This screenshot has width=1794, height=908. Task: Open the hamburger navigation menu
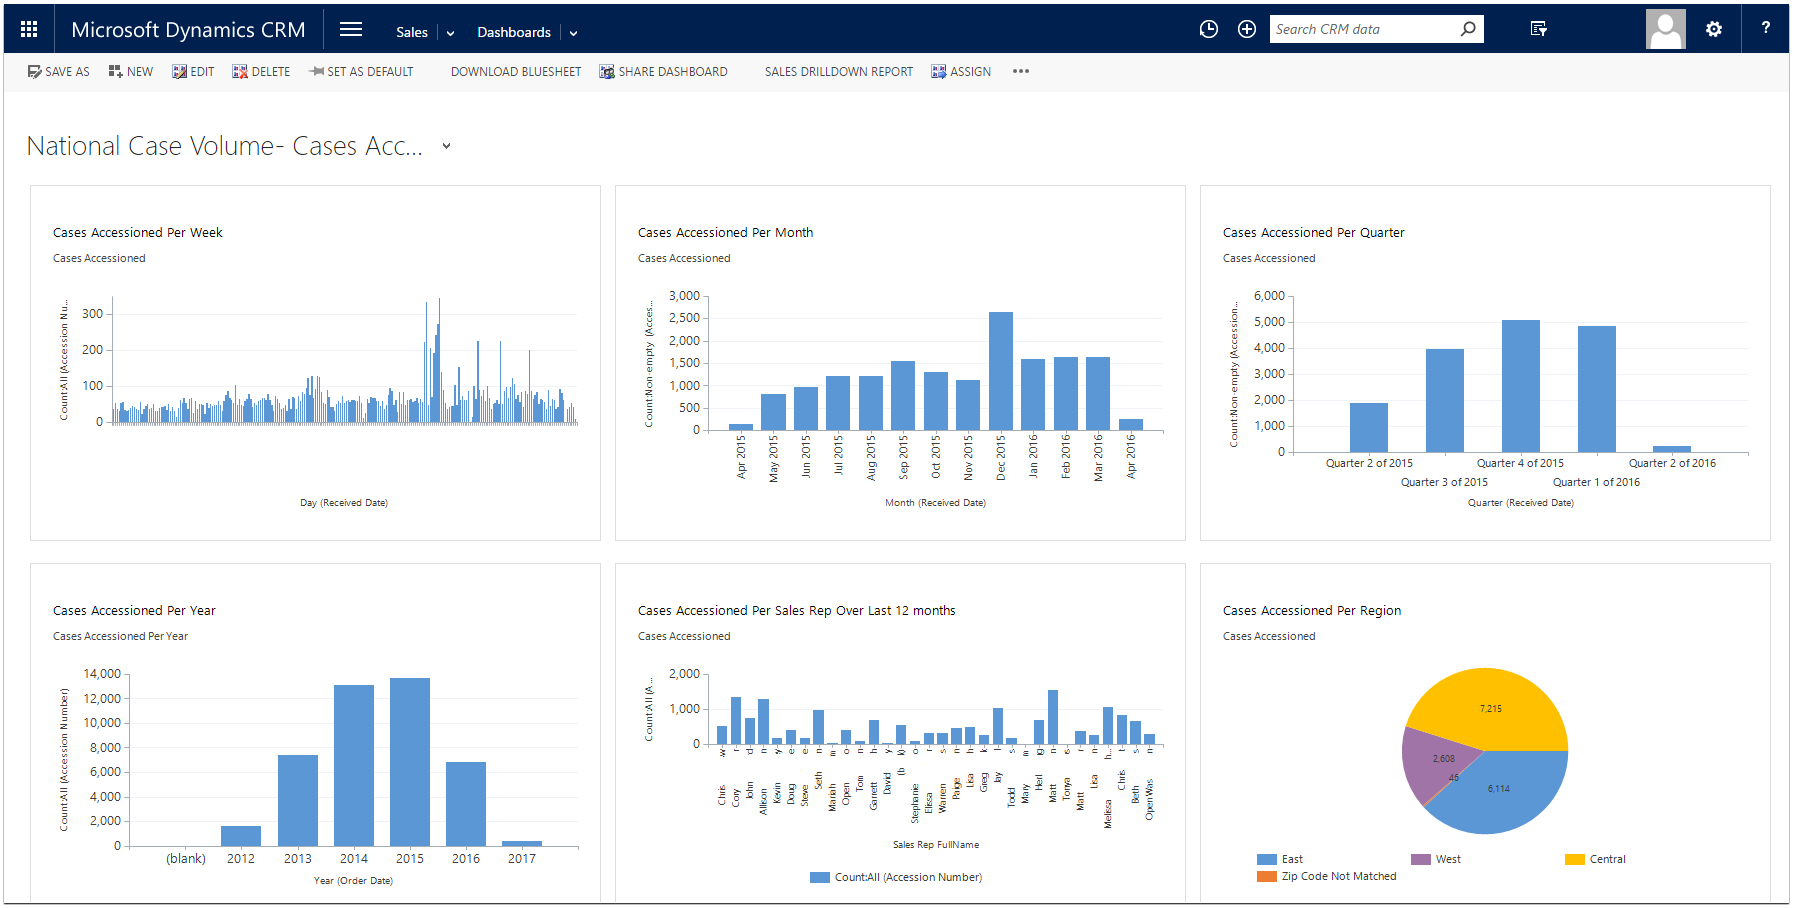(351, 29)
